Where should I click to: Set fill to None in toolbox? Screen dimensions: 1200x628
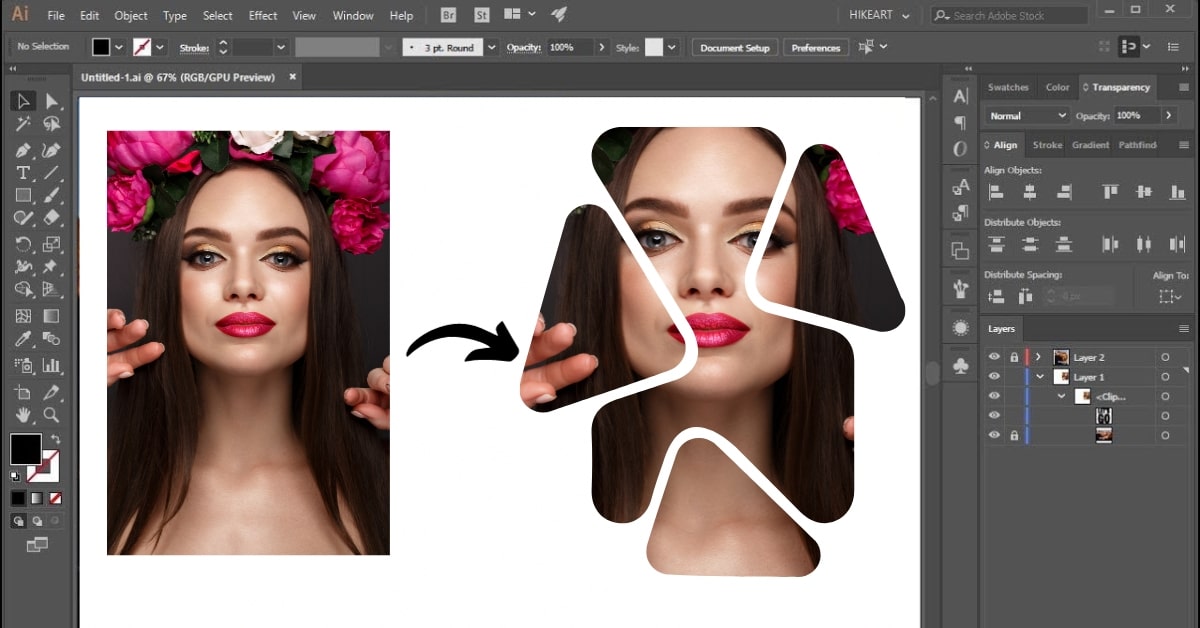click(56, 498)
